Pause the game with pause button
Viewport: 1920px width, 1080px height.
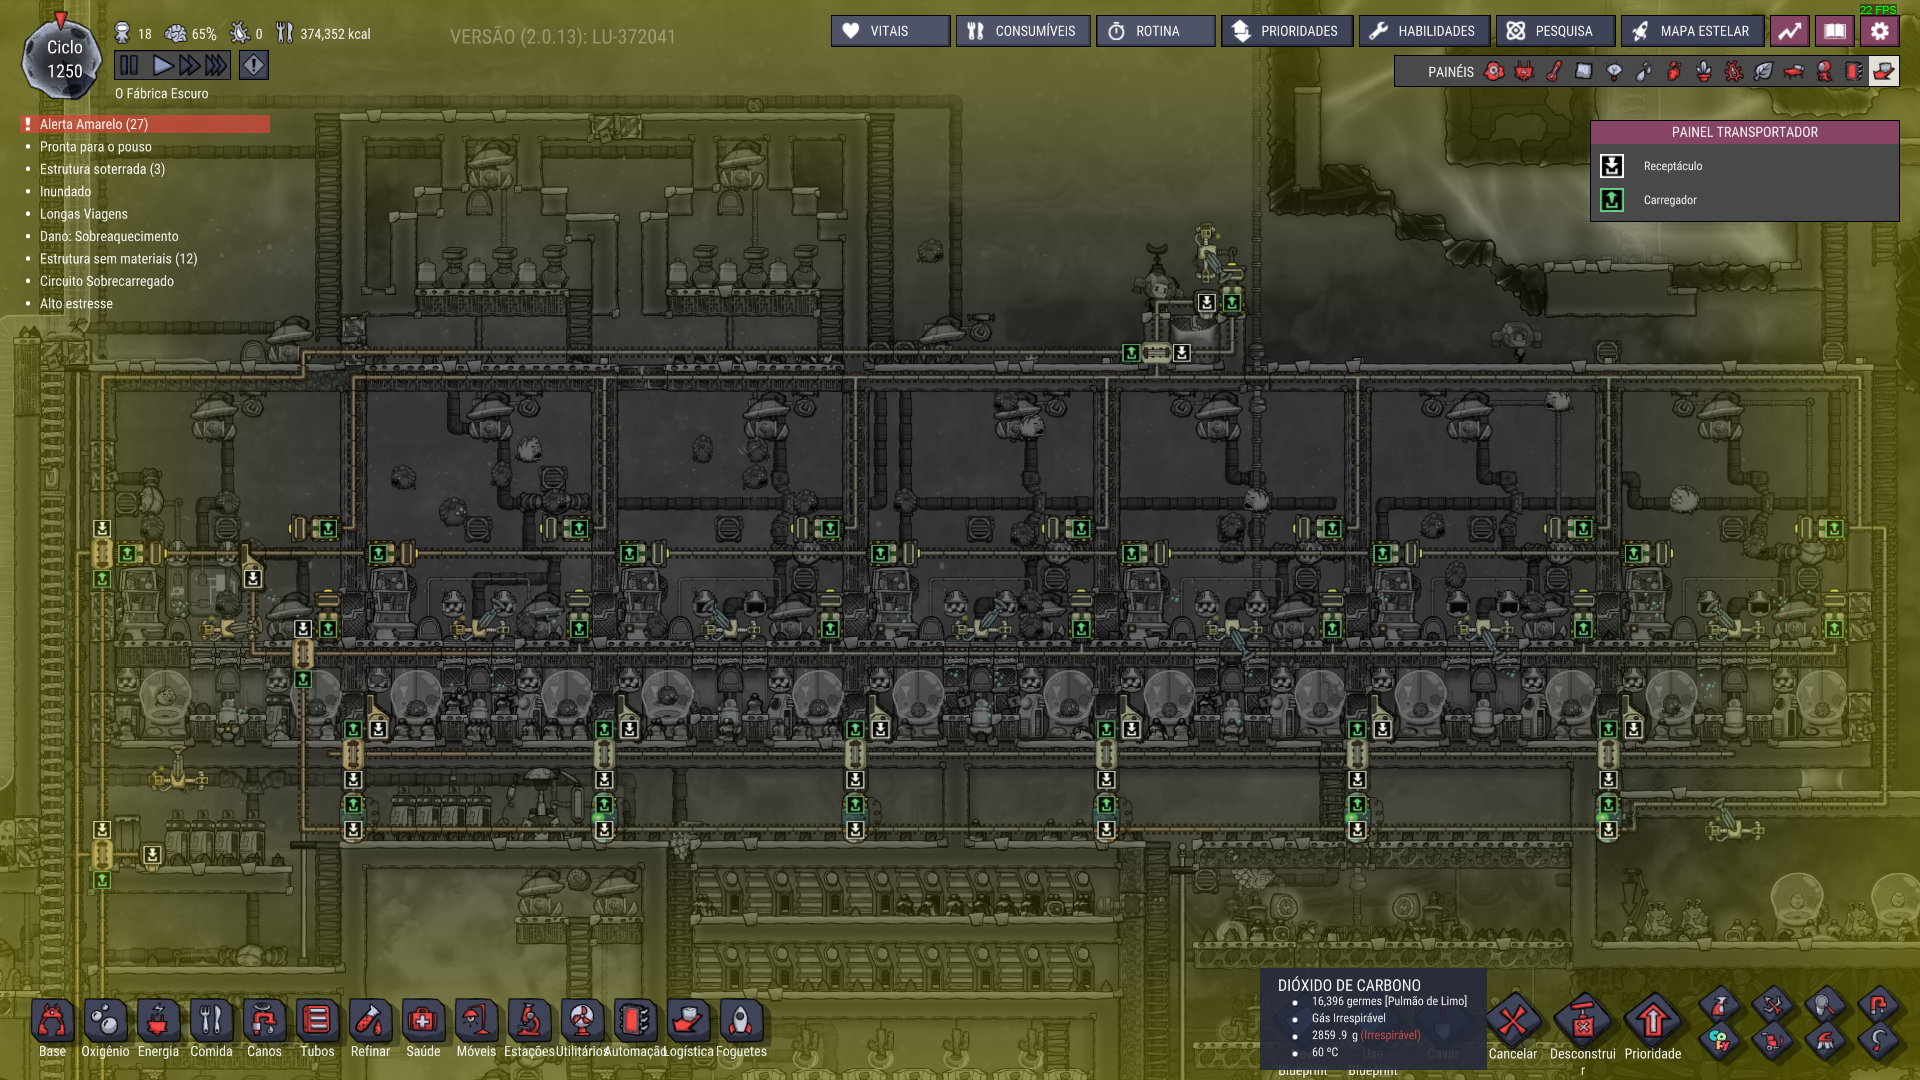click(129, 66)
